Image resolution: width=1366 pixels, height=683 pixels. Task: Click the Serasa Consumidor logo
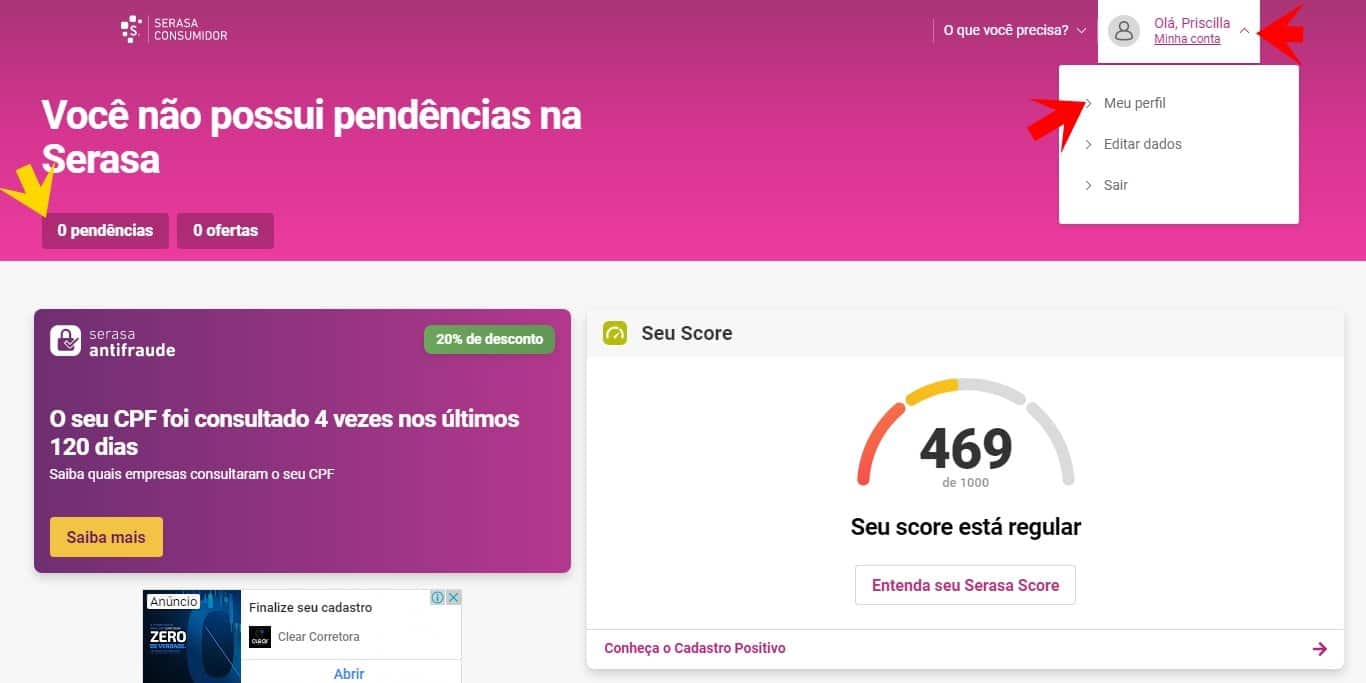pyautogui.click(x=174, y=29)
